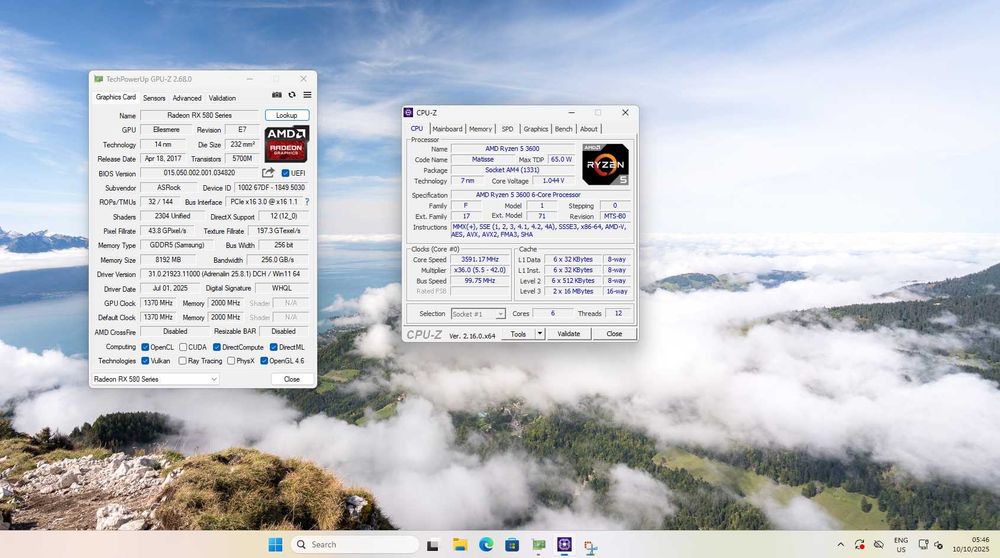The image size is (1000, 558).
Task: Click the AMD Radeon Graphics logo
Action: click(x=287, y=144)
